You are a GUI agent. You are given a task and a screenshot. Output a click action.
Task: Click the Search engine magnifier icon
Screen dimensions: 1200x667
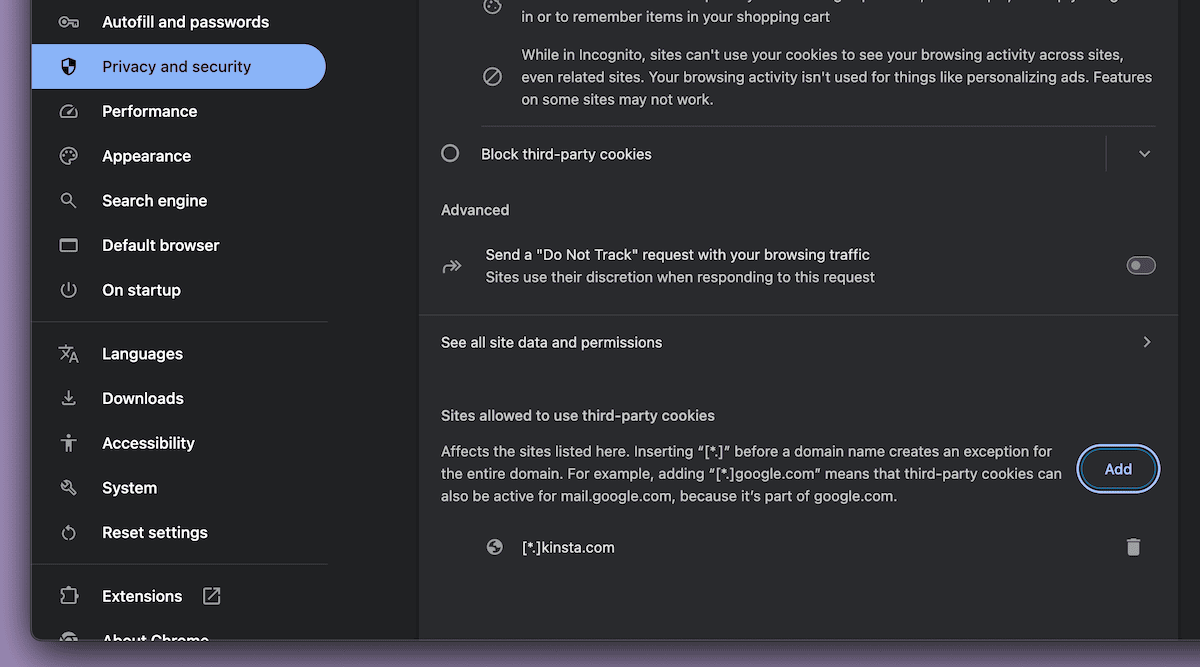click(x=68, y=200)
